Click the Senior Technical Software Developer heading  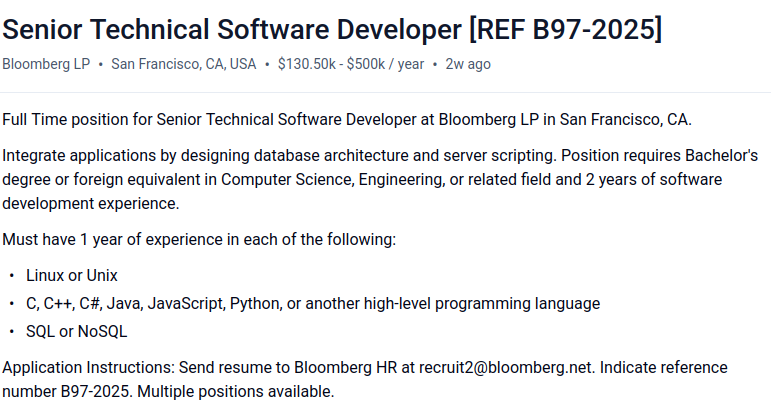[x=332, y=29]
